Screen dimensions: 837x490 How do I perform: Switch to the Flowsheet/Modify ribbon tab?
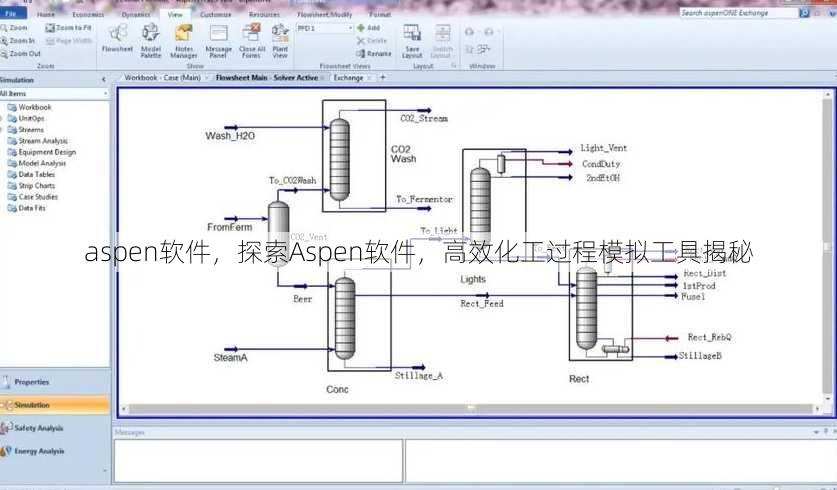(325, 14)
